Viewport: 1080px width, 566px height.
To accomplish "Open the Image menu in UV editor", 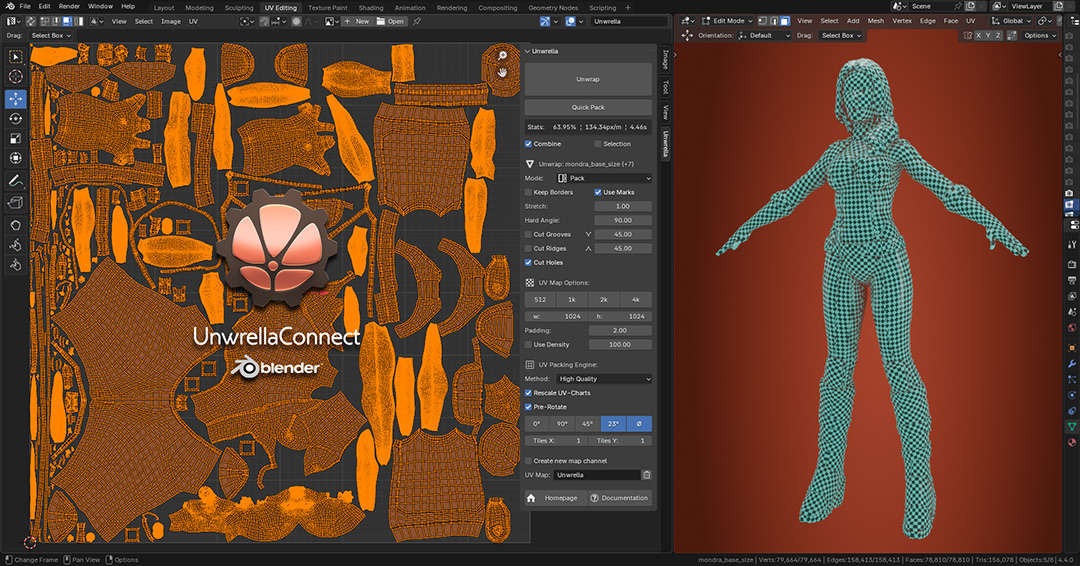I will point(171,21).
